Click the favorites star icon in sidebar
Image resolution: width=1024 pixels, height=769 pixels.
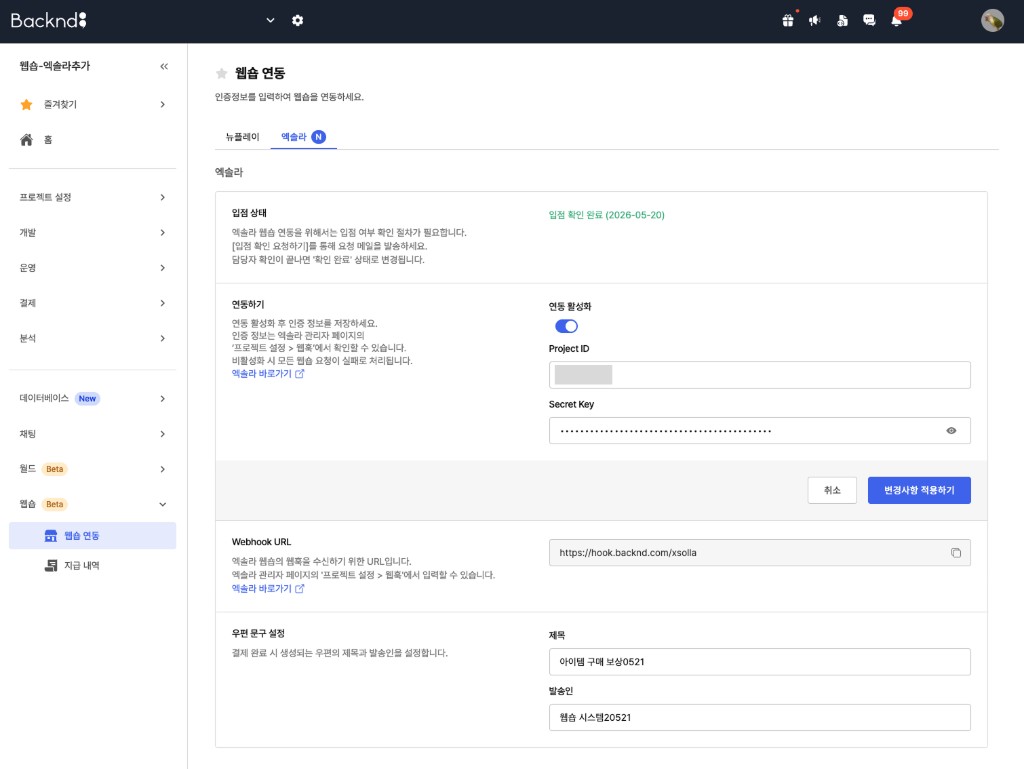pyautogui.click(x=26, y=104)
